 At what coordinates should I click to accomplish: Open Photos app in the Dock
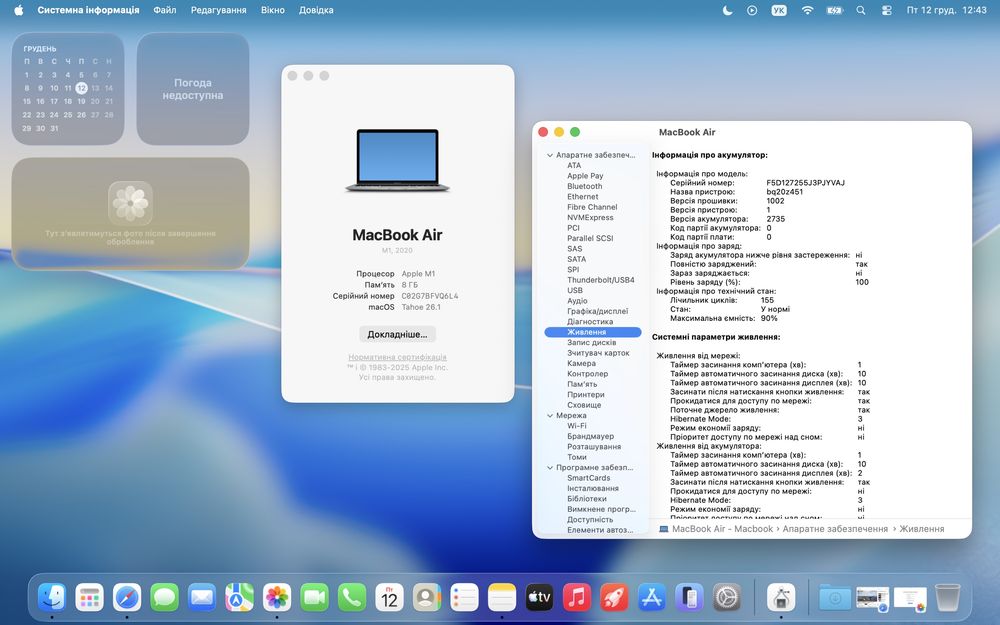click(x=277, y=598)
